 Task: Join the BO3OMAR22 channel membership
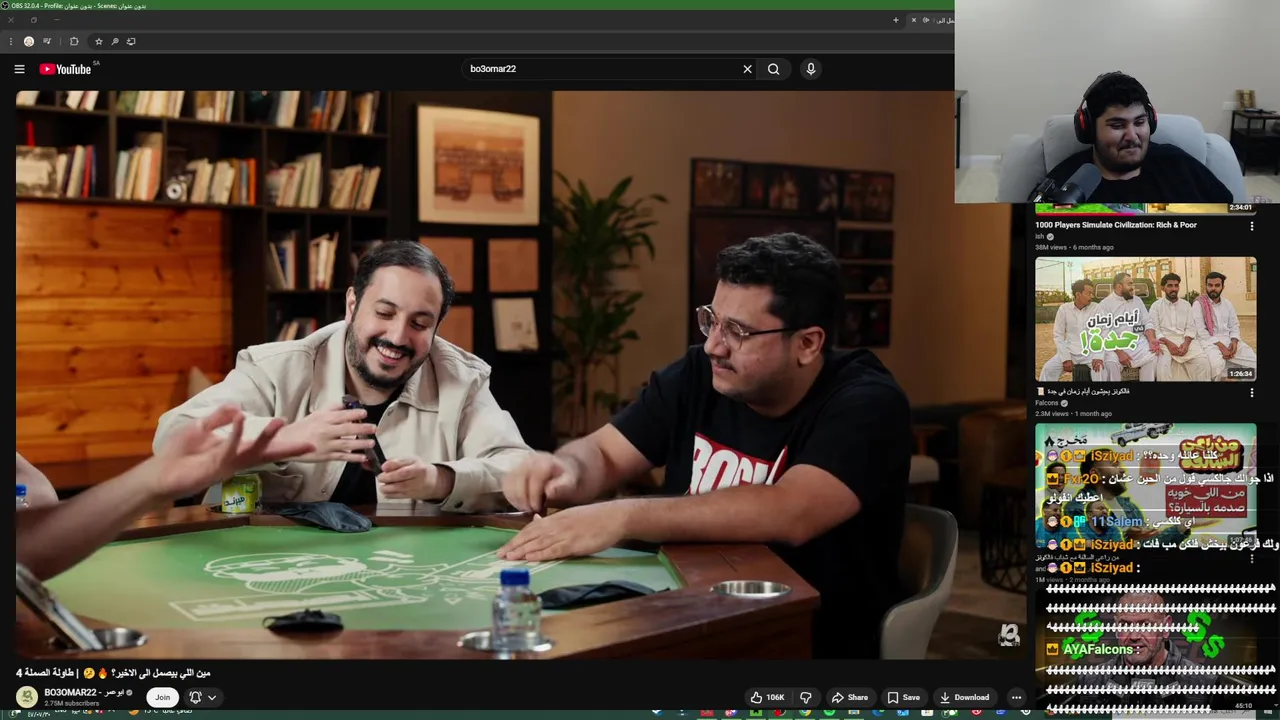162,697
